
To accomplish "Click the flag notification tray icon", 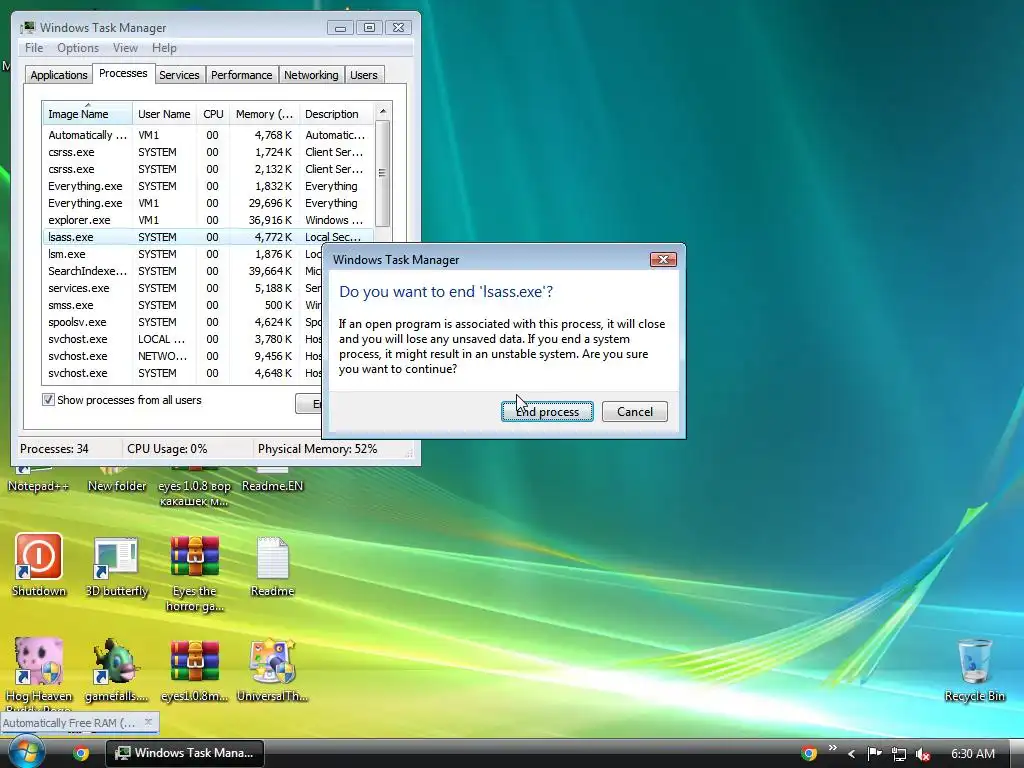I will click(874, 754).
